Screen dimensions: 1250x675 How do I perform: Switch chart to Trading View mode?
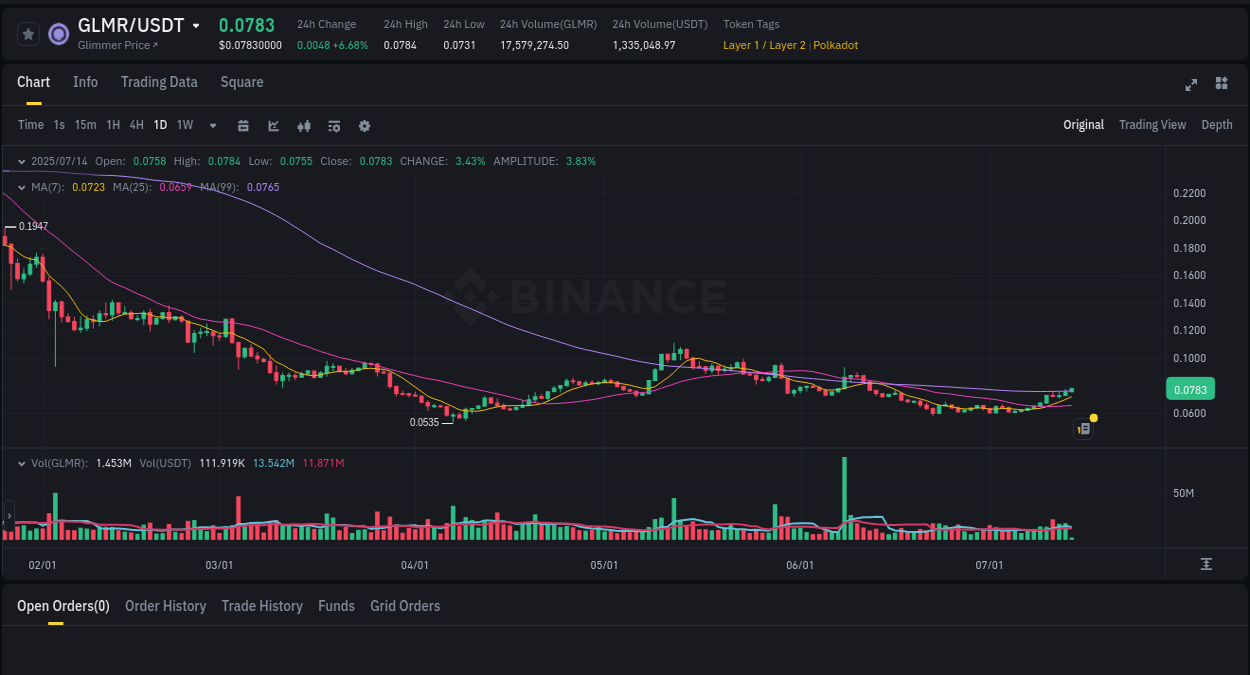[1152, 125]
